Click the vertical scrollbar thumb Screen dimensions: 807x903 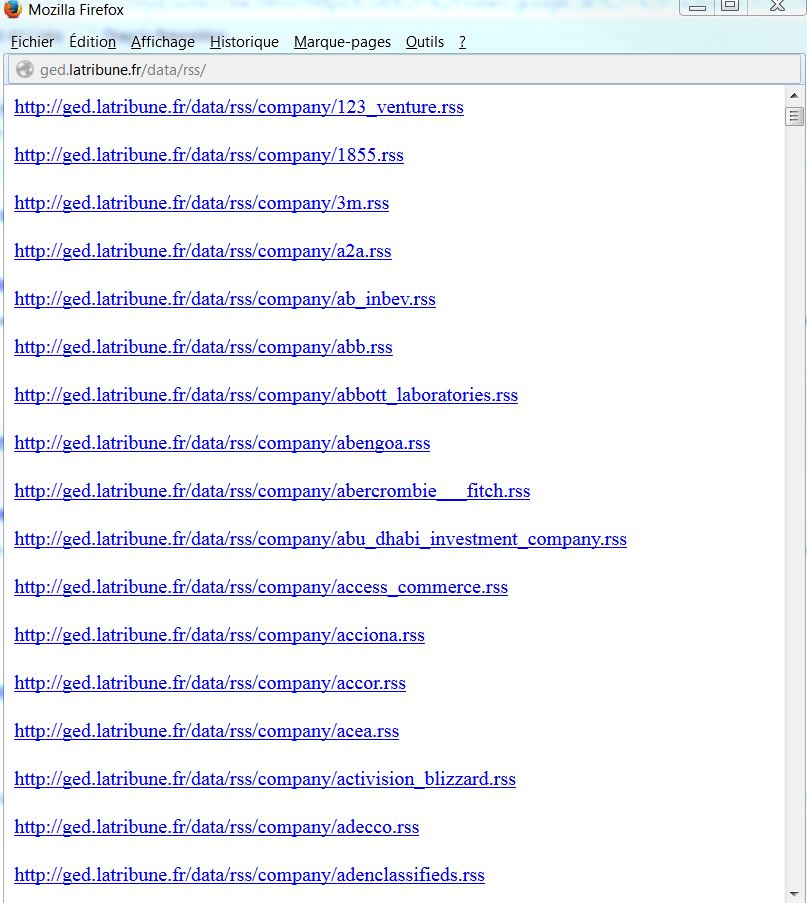click(x=794, y=116)
